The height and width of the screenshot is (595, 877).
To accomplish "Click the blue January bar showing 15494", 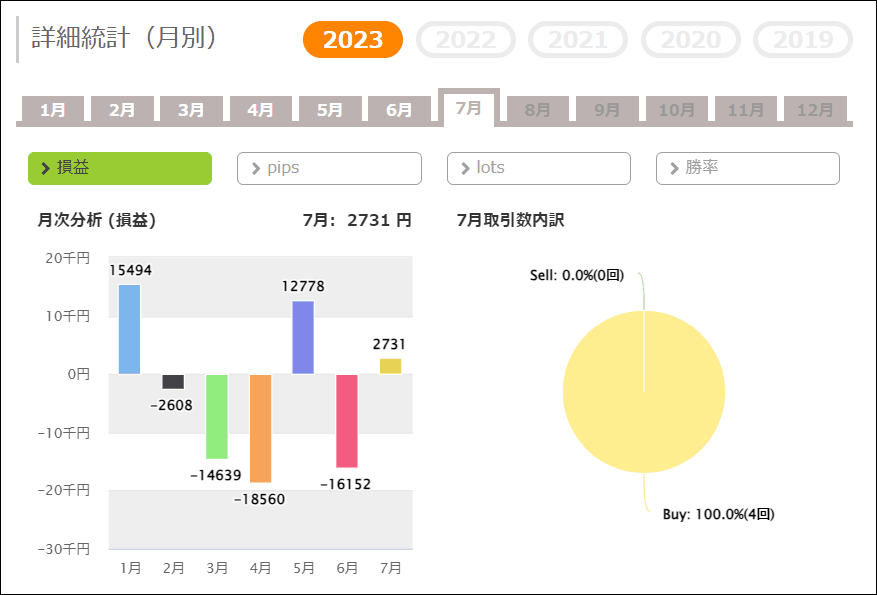I will [x=129, y=329].
